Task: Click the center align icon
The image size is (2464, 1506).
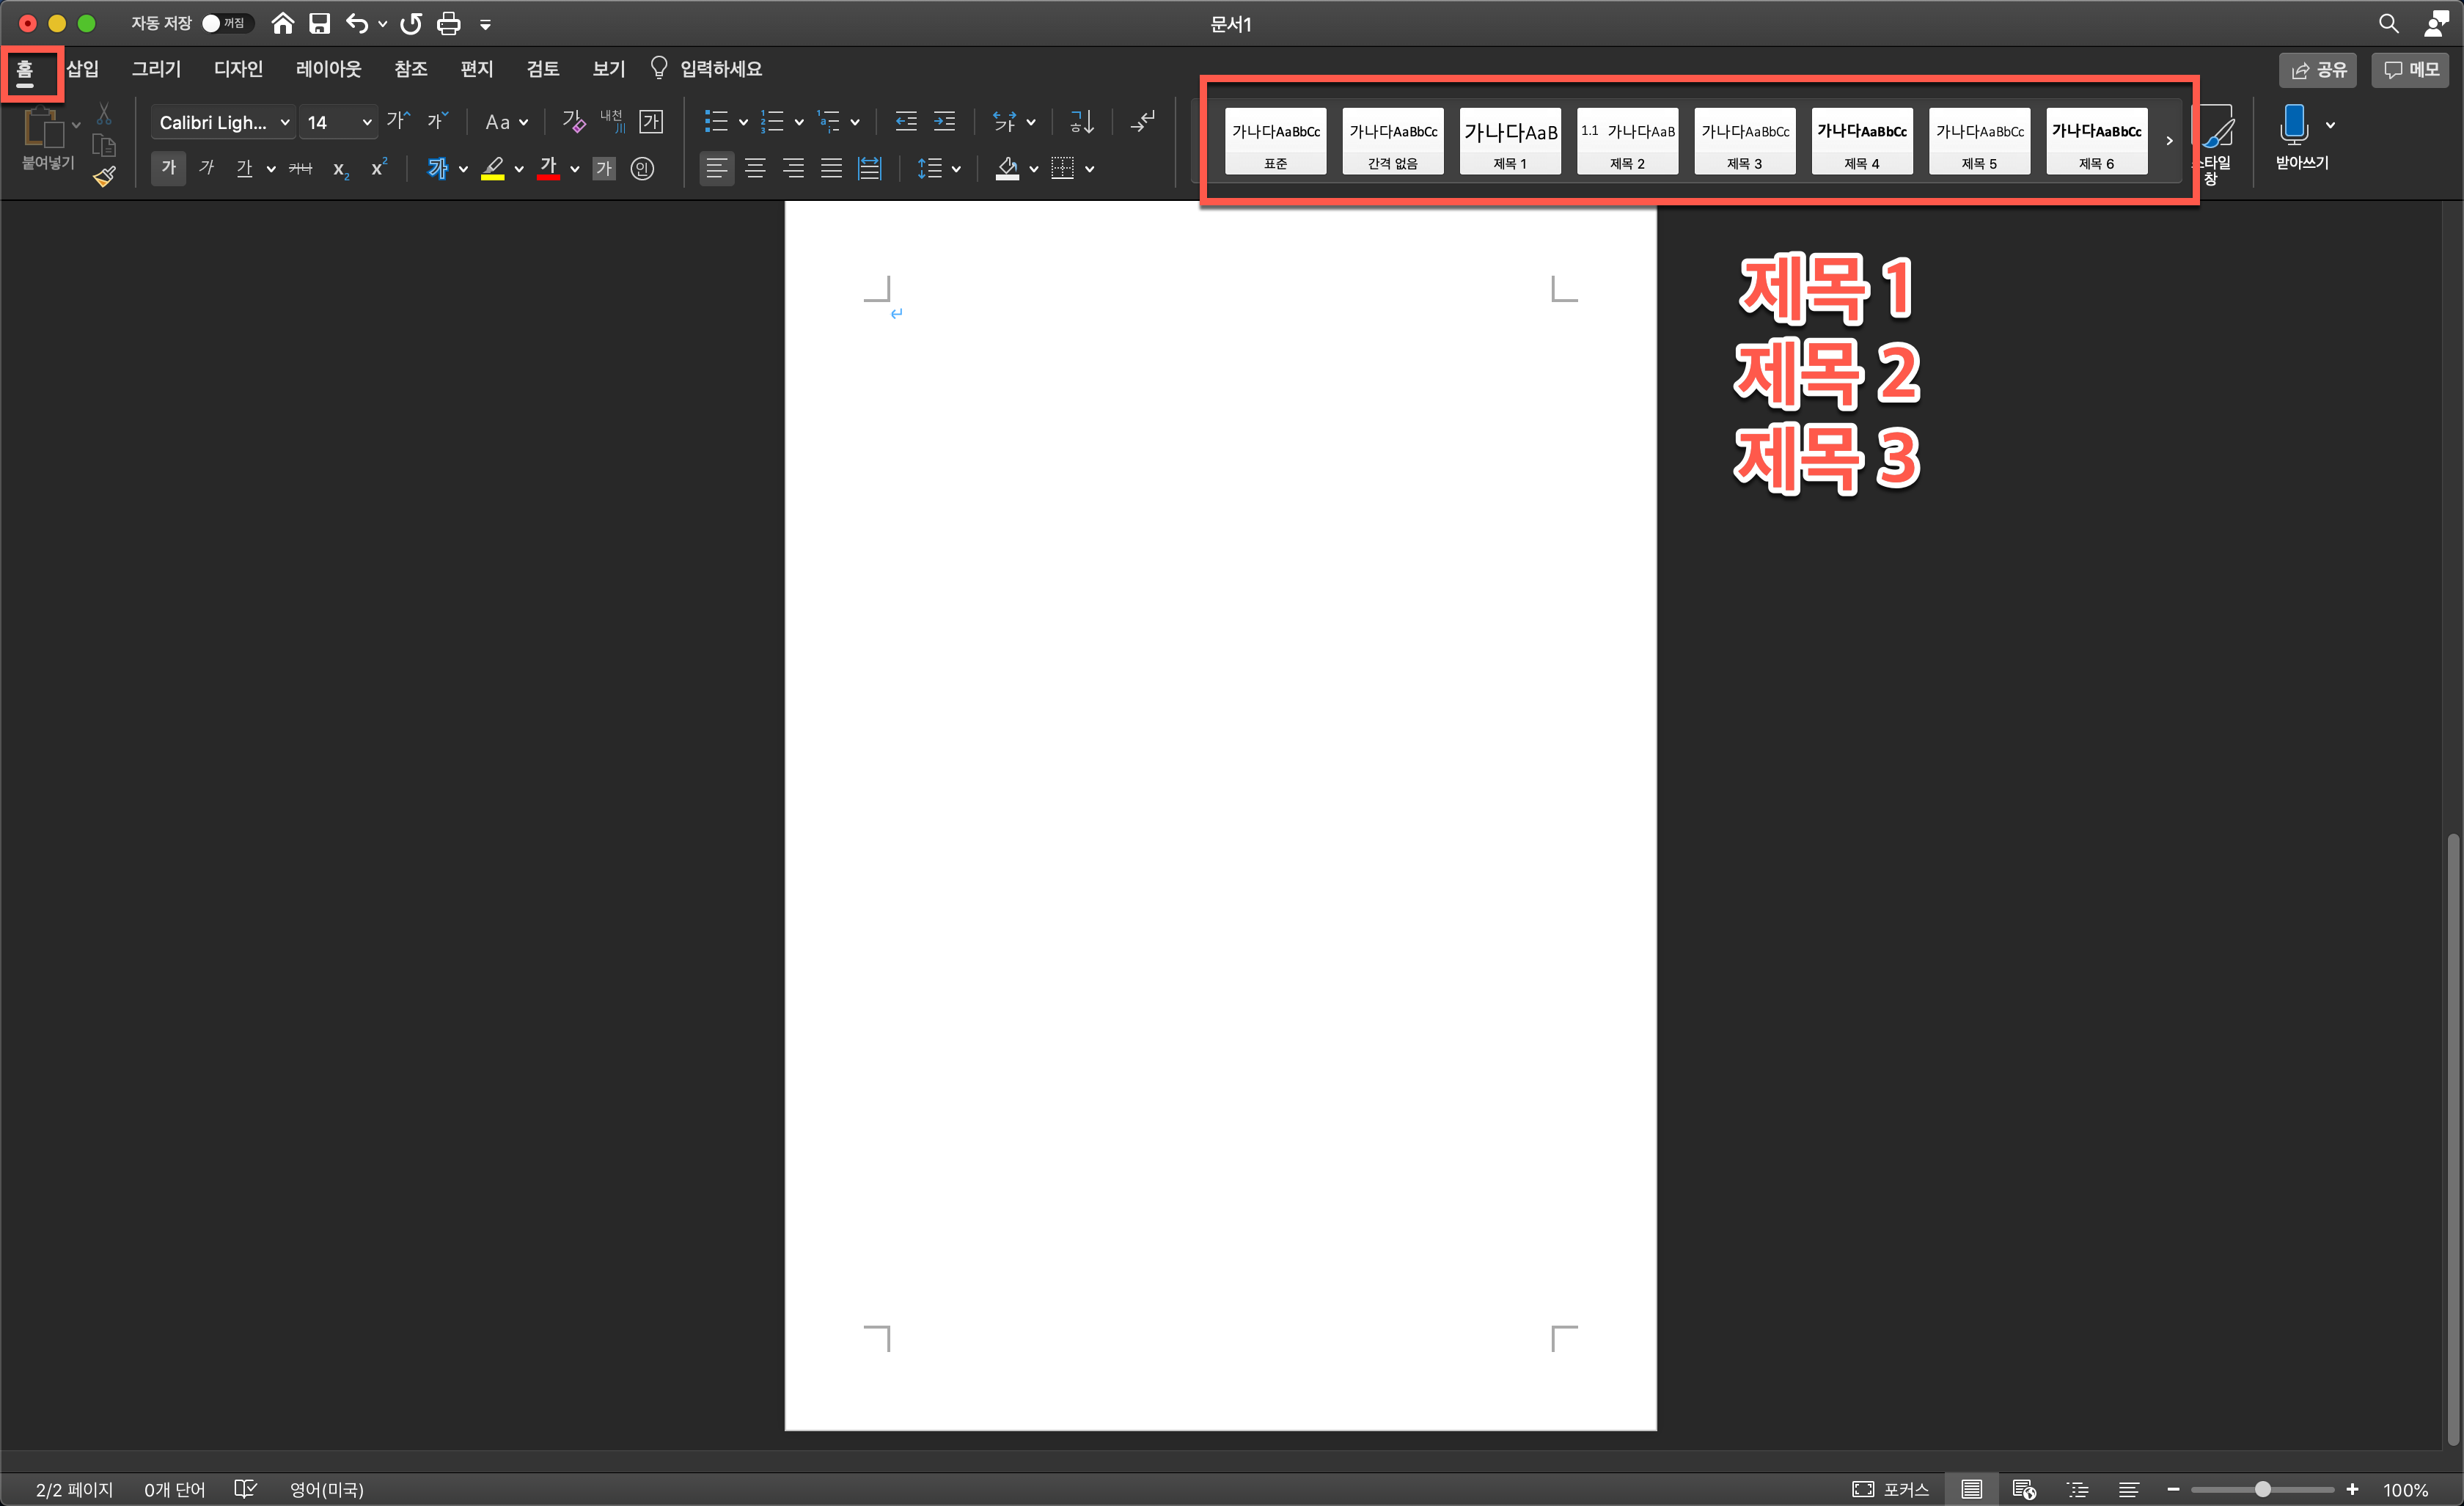Action: coord(755,168)
